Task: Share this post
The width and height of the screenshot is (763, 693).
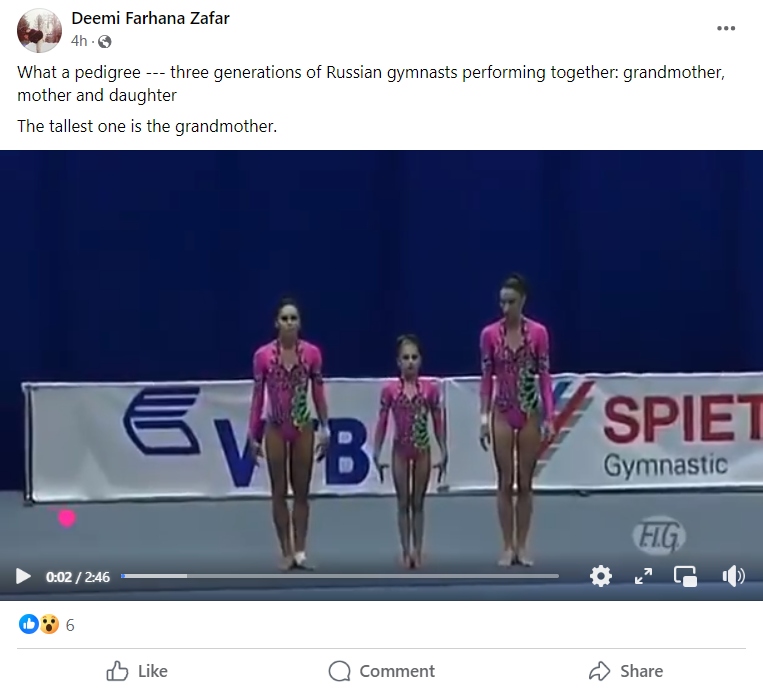Action: [x=626, y=671]
